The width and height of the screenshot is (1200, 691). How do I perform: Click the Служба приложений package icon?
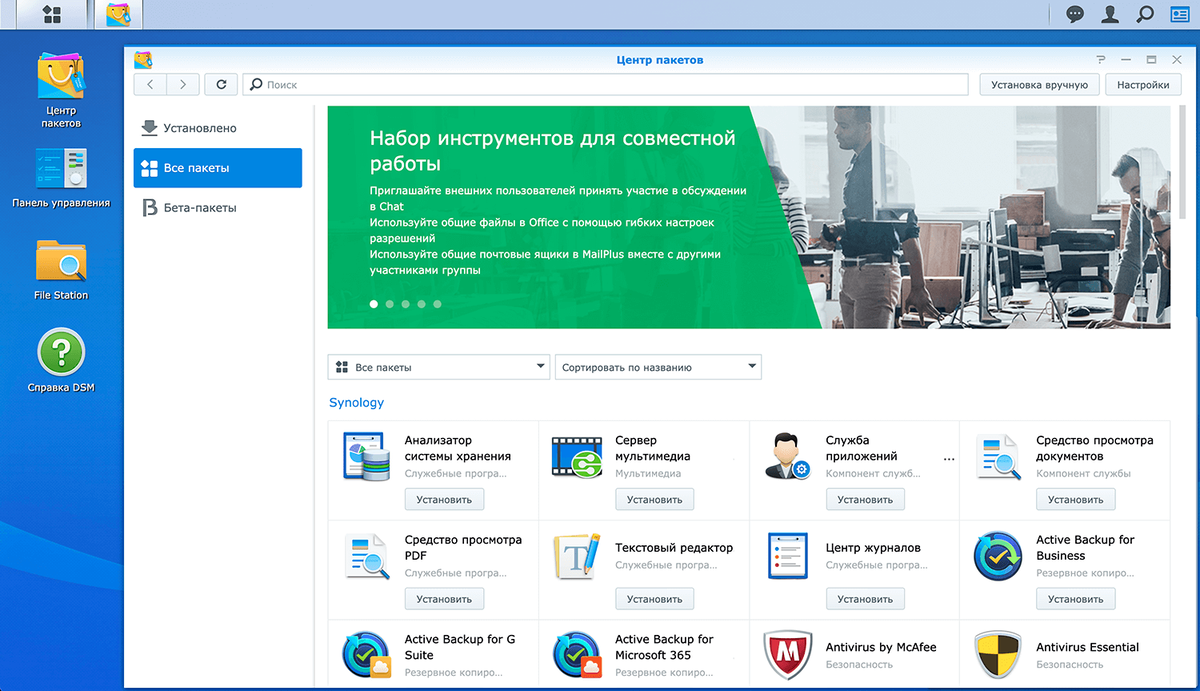point(786,457)
